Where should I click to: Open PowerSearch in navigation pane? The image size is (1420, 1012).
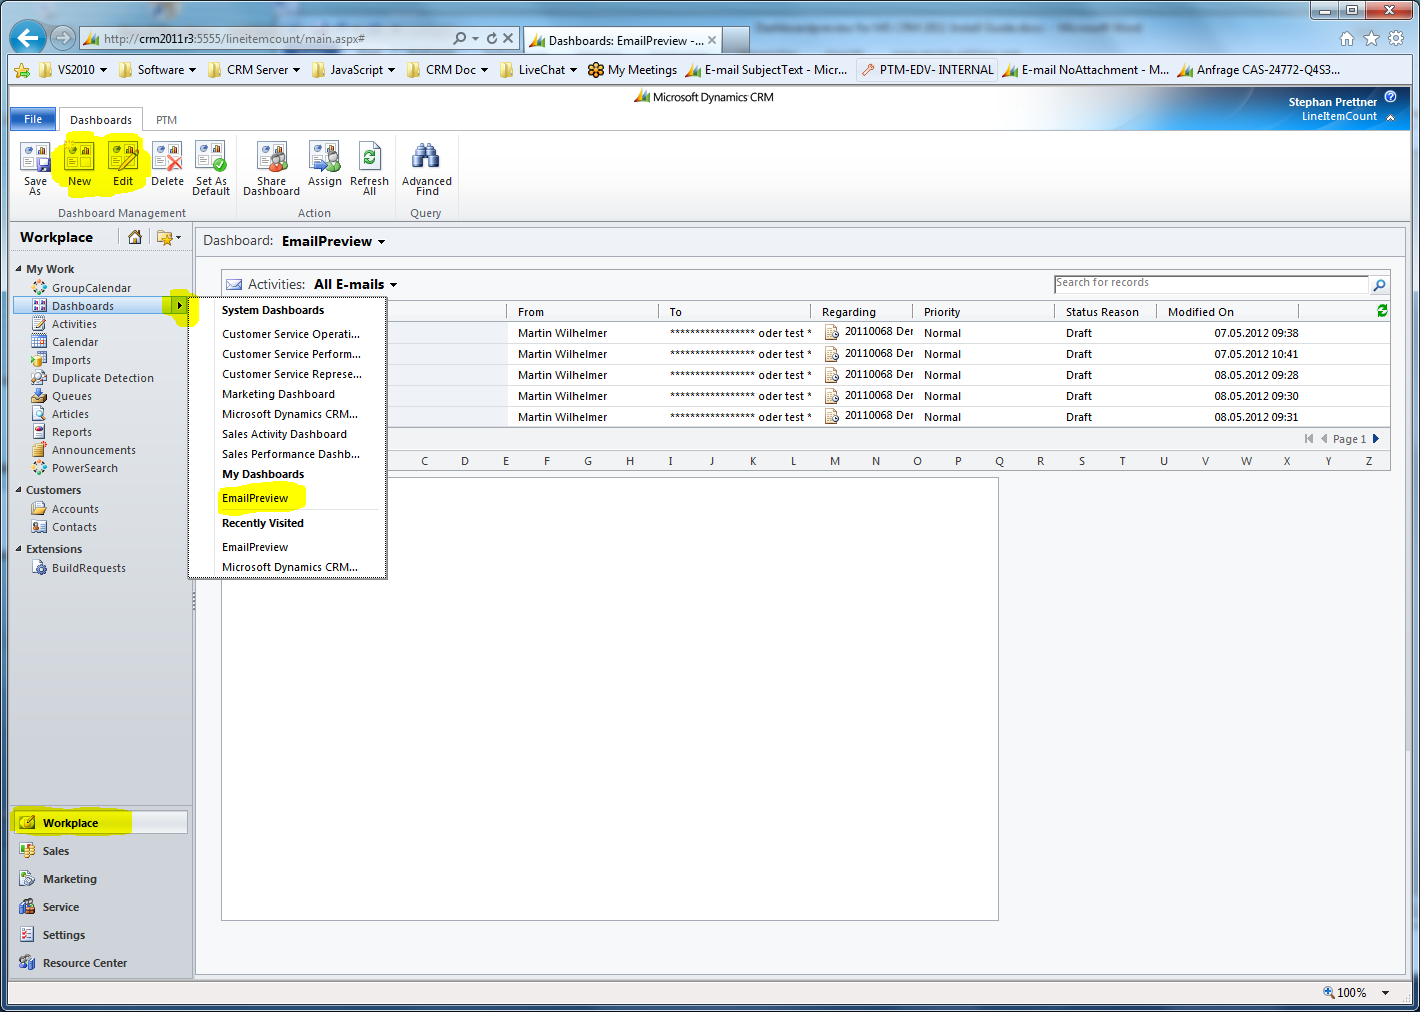point(84,468)
